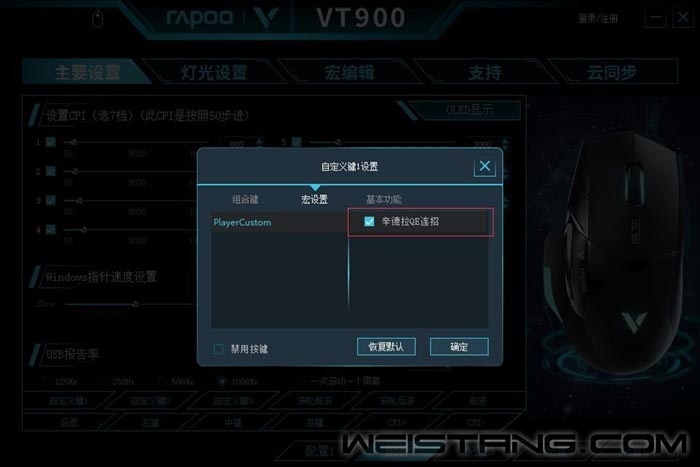This screenshot has width=700, height=467.
Task: Confirm with the 确定 button
Action: point(459,346)
